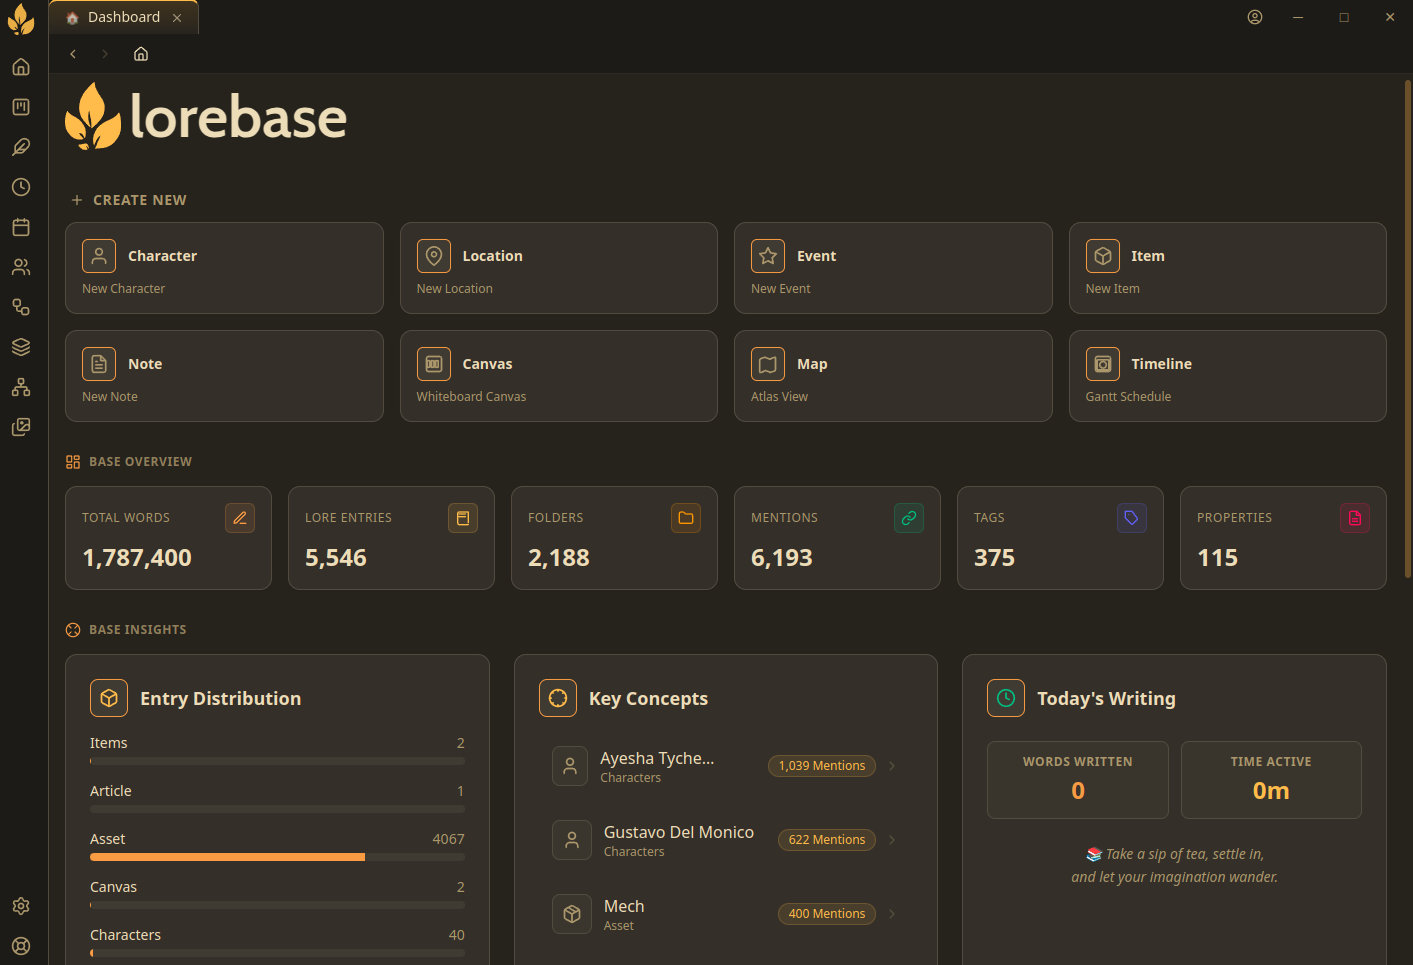1413x965 pixels.
Task: Open the feather writing sidebar icon
Action: tap(21, 147)
